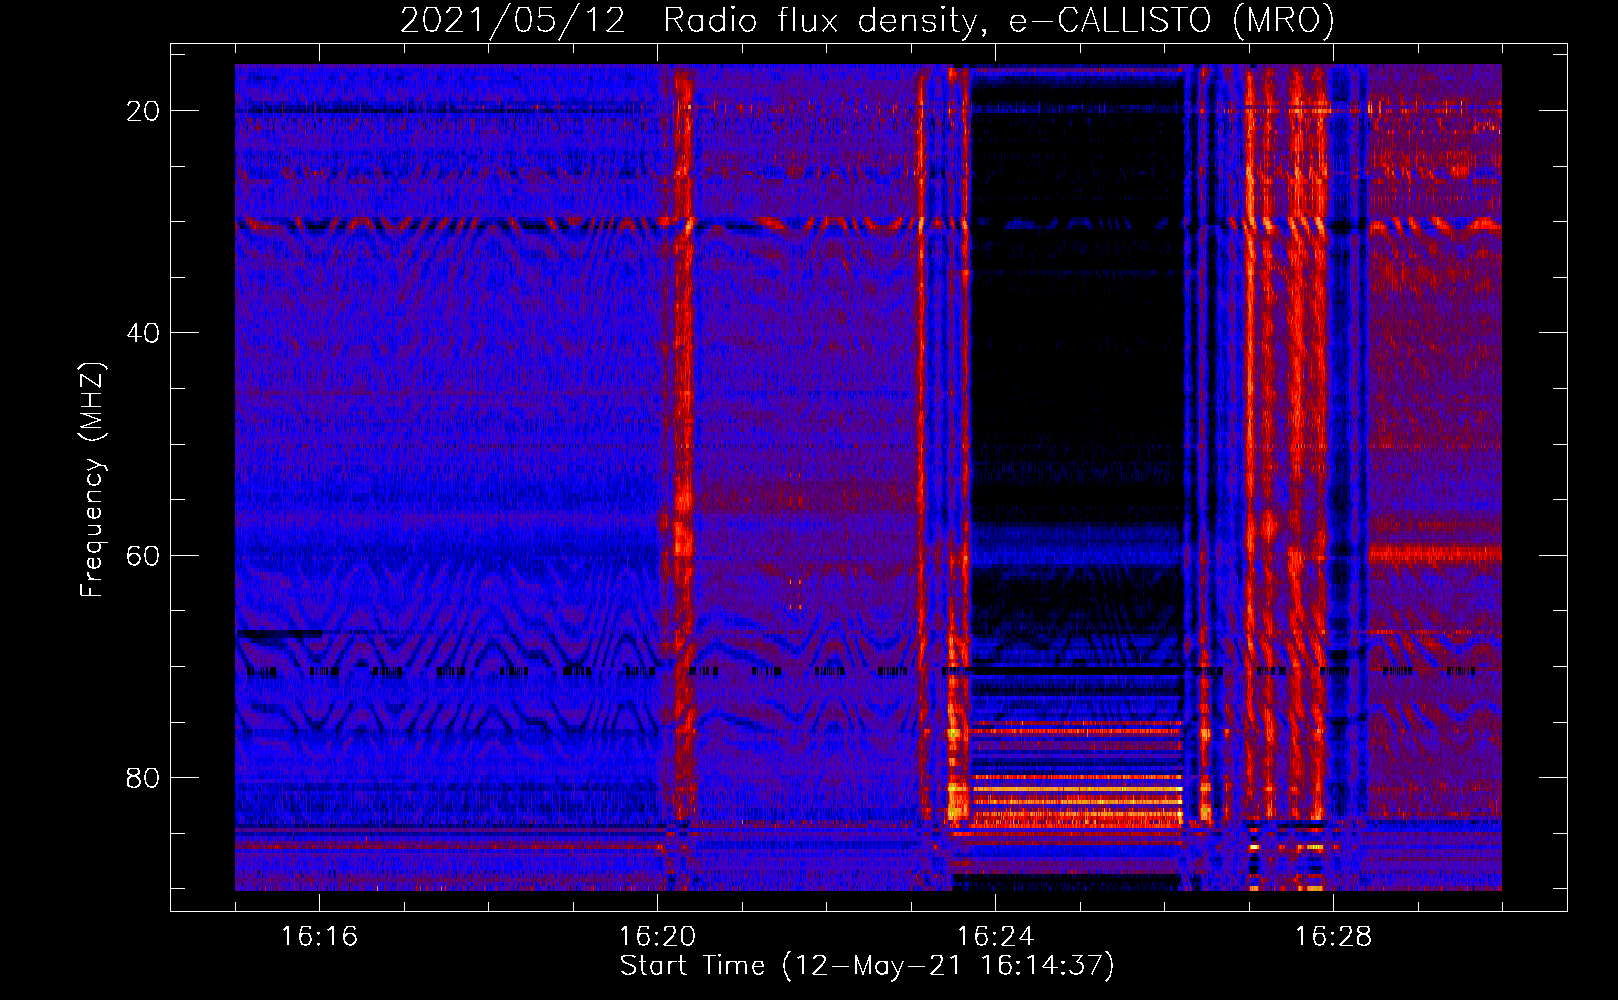Viewport: 1618px width, 1000px height.
Task: Click the 80 MHz frequency tick label
Action: point(143,777)
